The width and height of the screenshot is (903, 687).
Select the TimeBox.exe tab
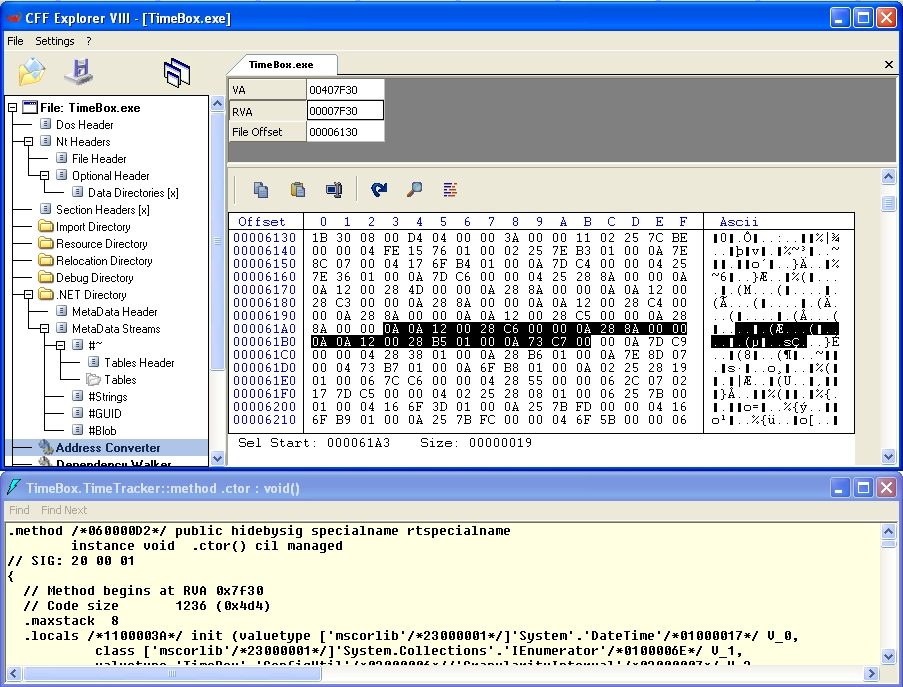point(281,64)
